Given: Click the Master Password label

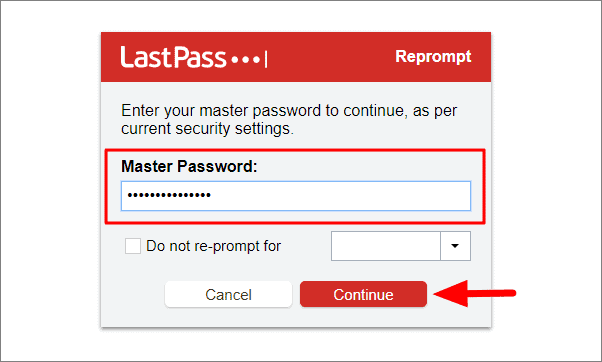Looking at the screenshot, I should [189, 167].
